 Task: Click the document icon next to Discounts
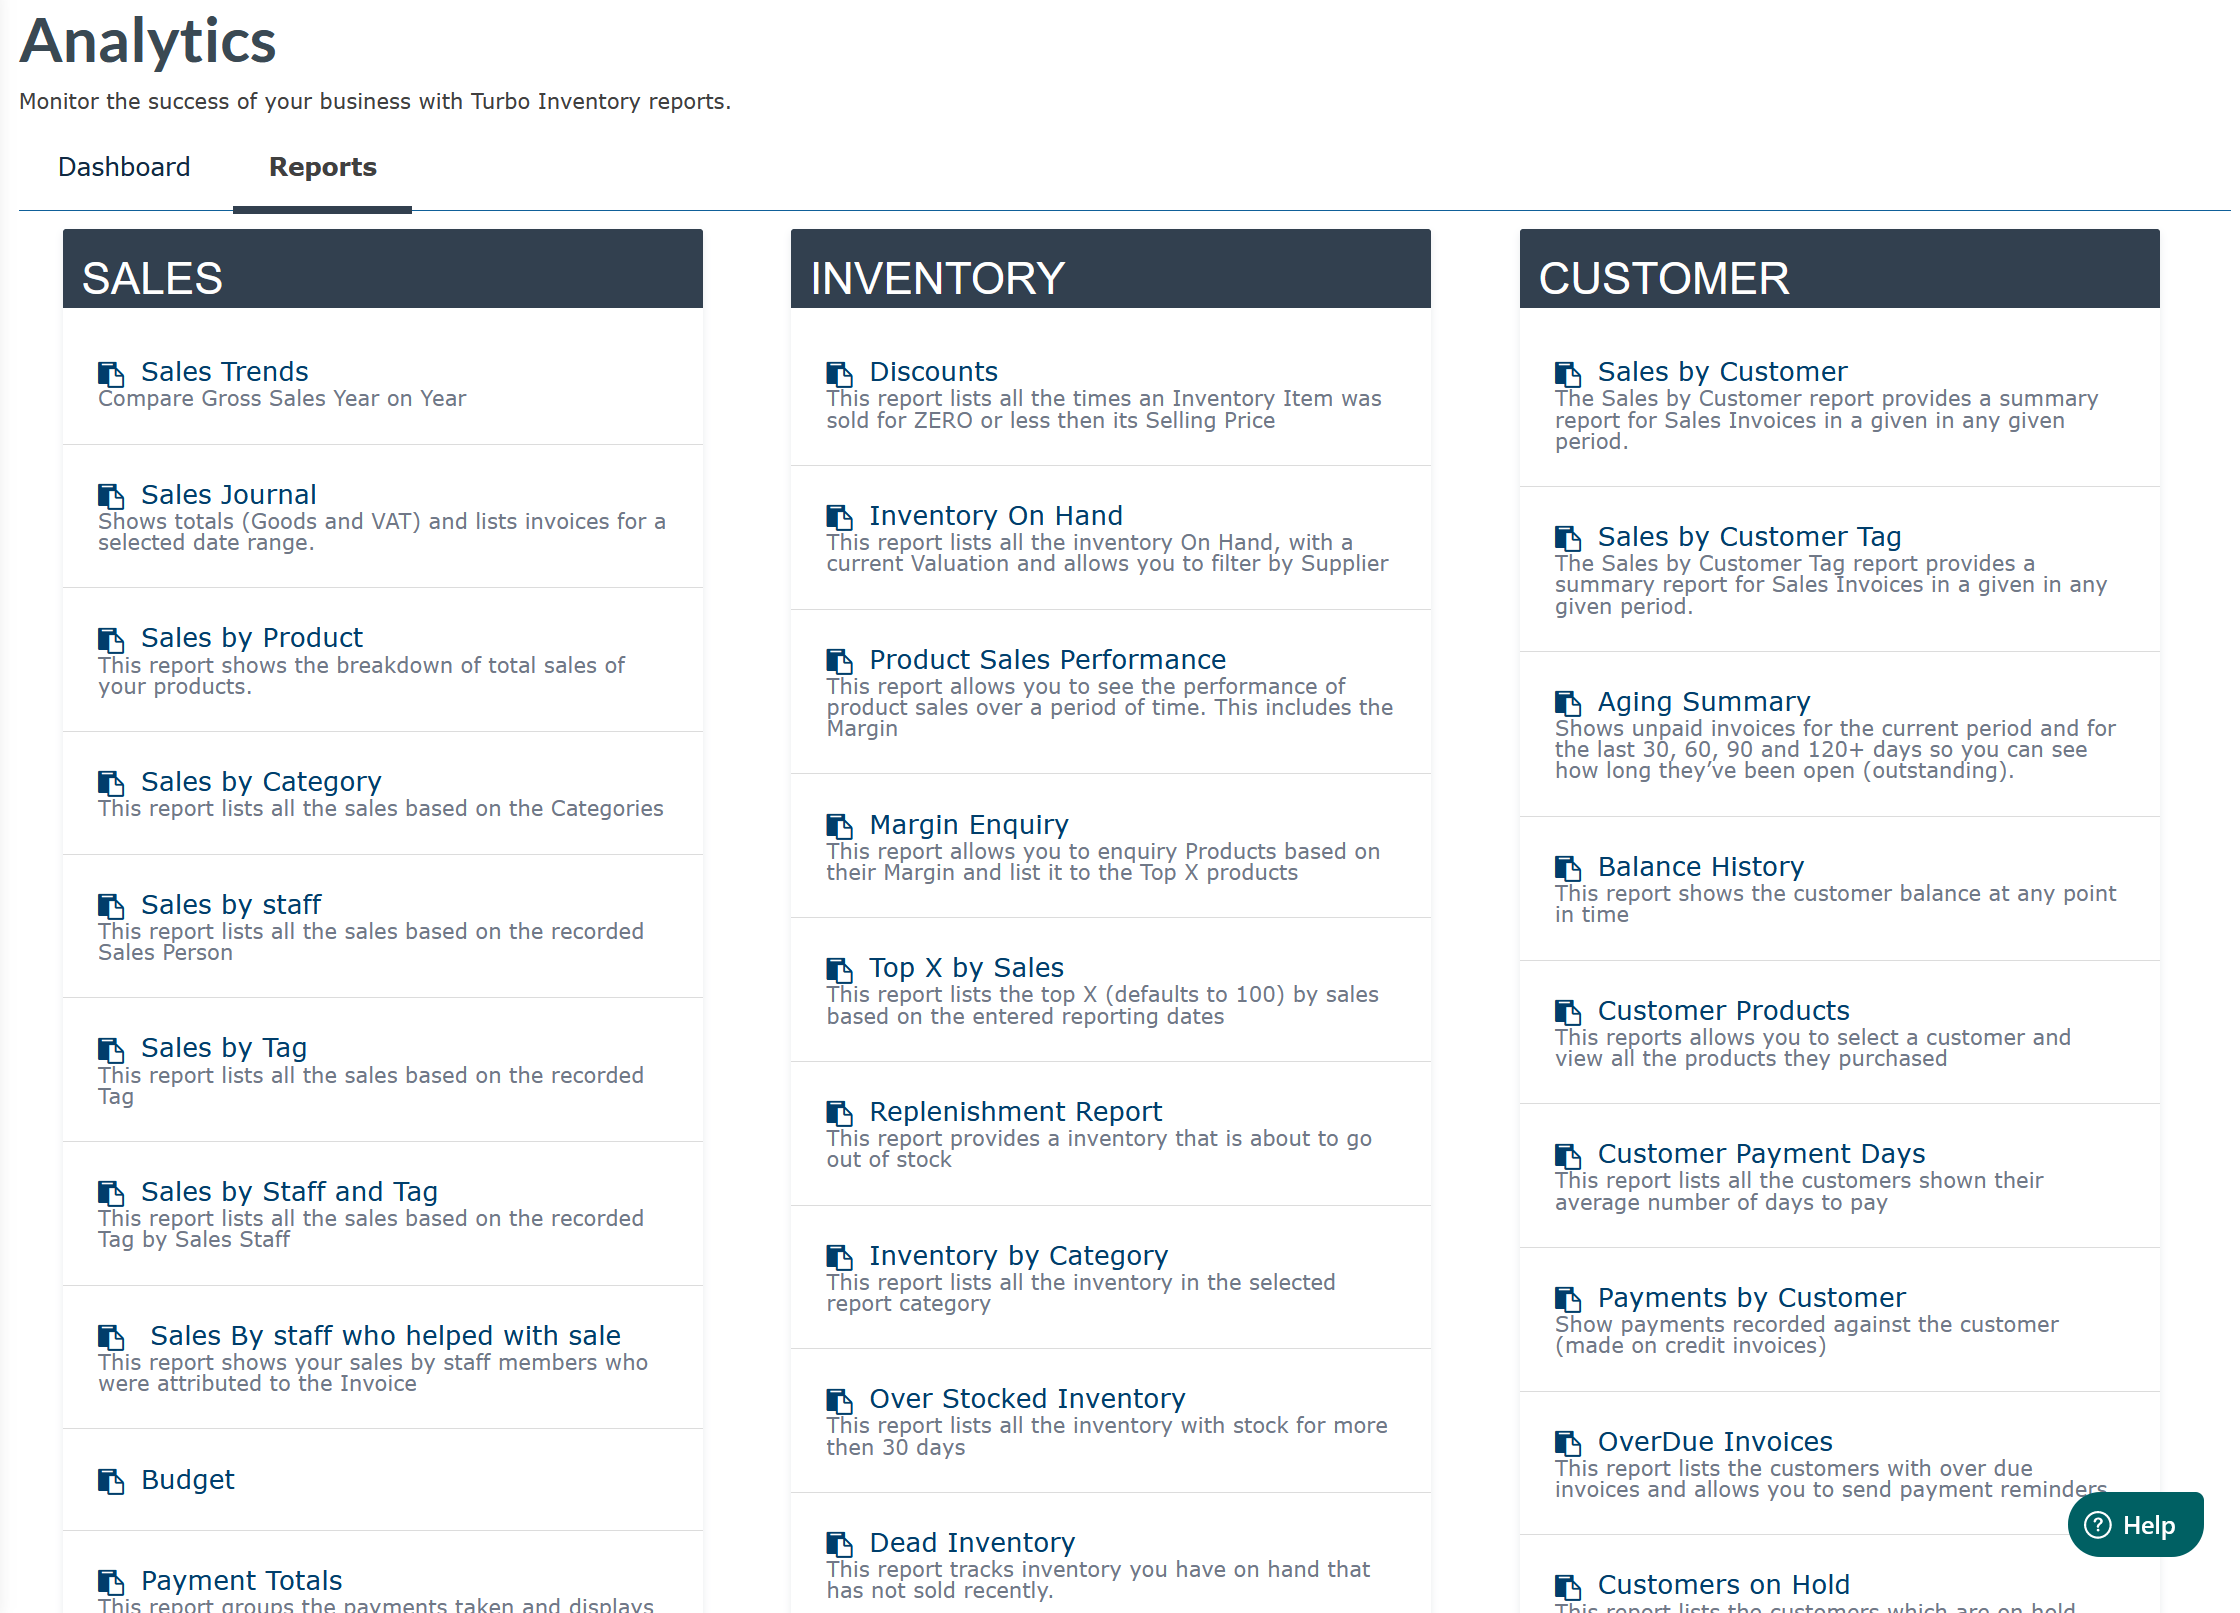838,374
